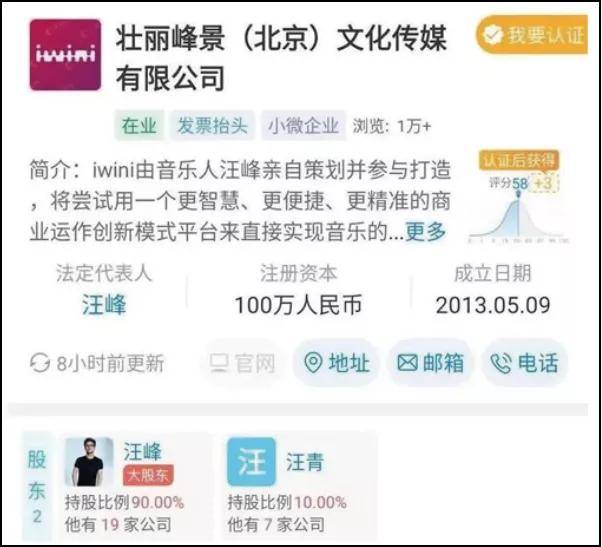
Task: Open shareholder 汪峰's photo thumbnail
Action: click(89, 462)
